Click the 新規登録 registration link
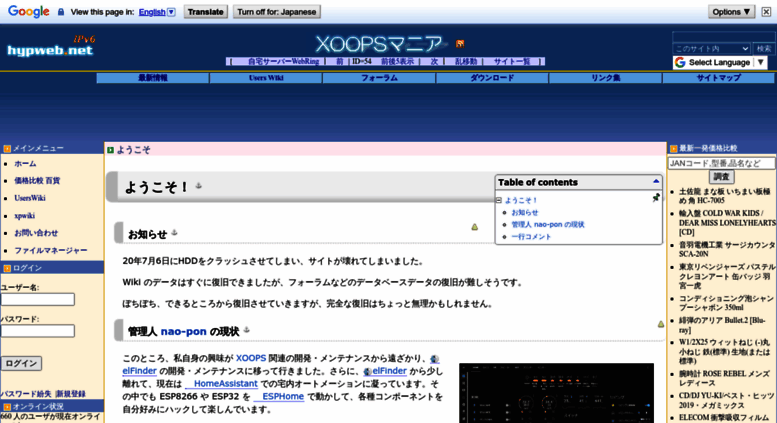 click(x=70, y=394)
